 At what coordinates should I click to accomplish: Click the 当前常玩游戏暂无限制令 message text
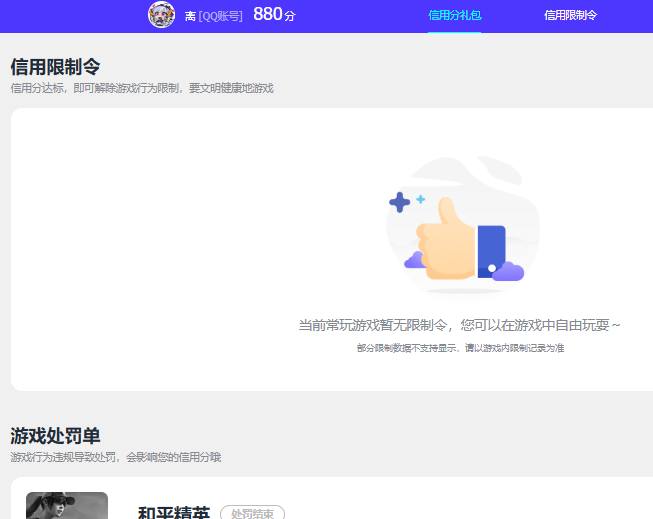tap(459, 325)
